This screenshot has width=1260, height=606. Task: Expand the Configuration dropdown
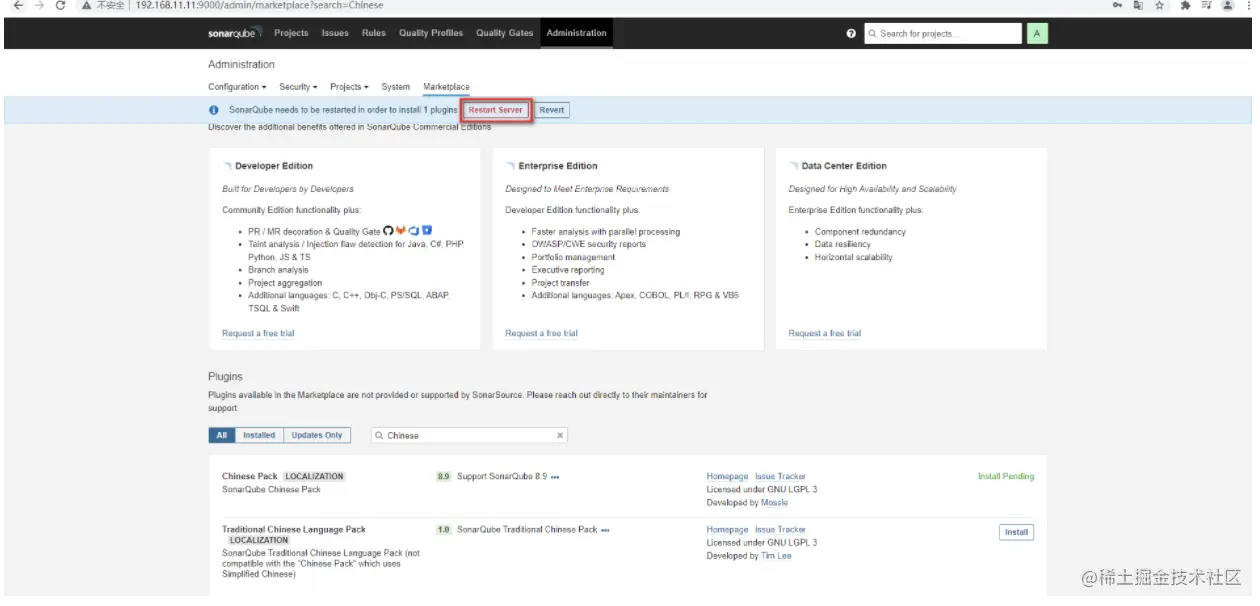pyautogui.click(x=237, y=87)
